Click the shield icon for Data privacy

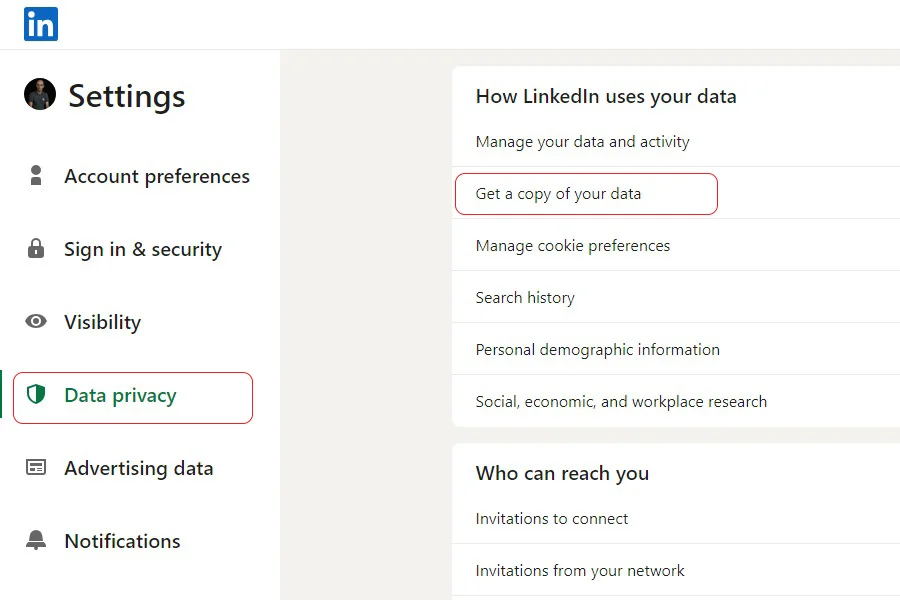point(36,394)
